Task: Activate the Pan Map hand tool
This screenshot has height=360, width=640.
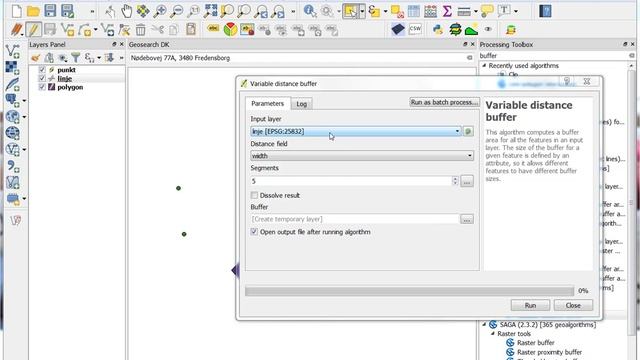Action: [127, 11]
